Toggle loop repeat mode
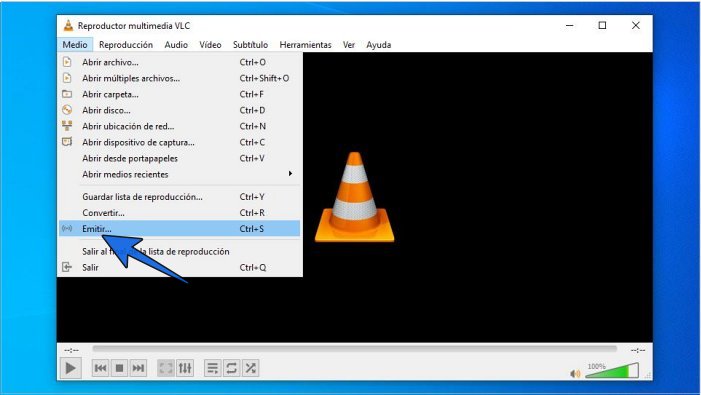 [x=232, y=368]
